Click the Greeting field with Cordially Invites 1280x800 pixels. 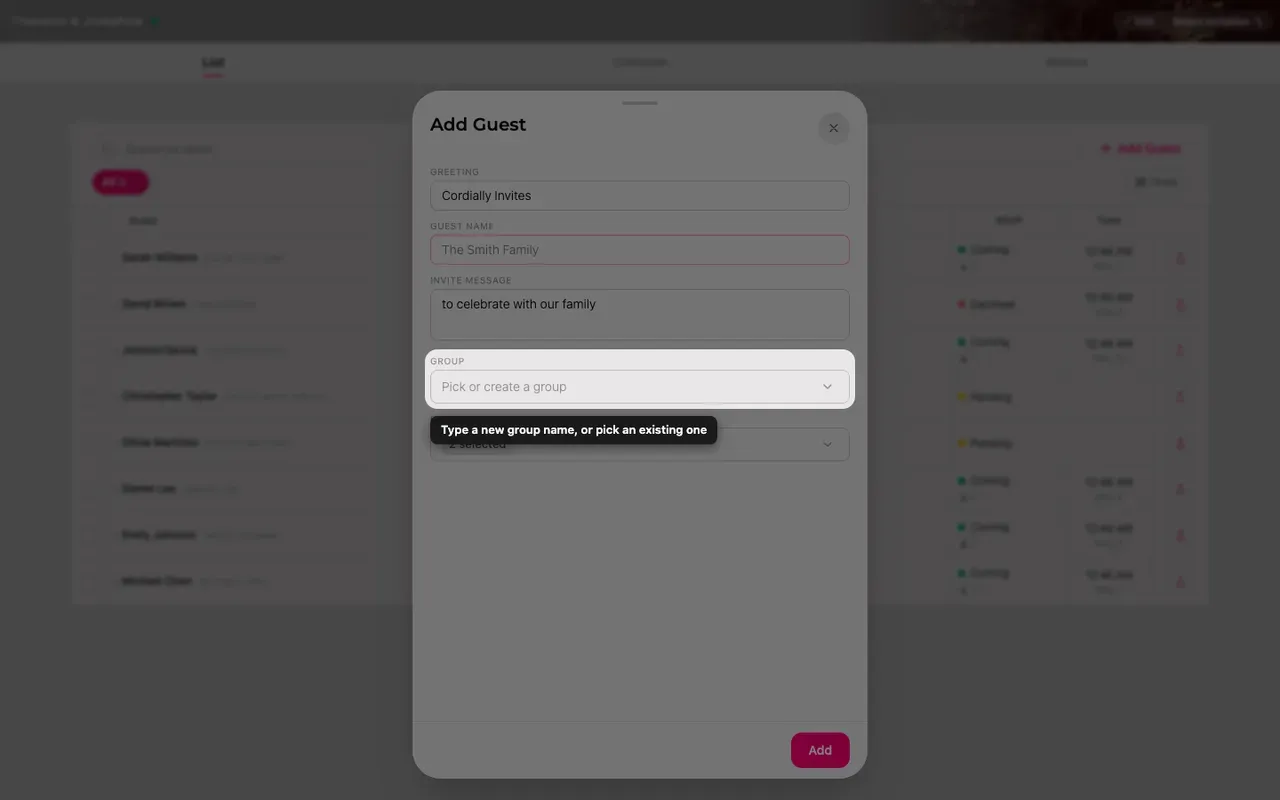[640, 195]
